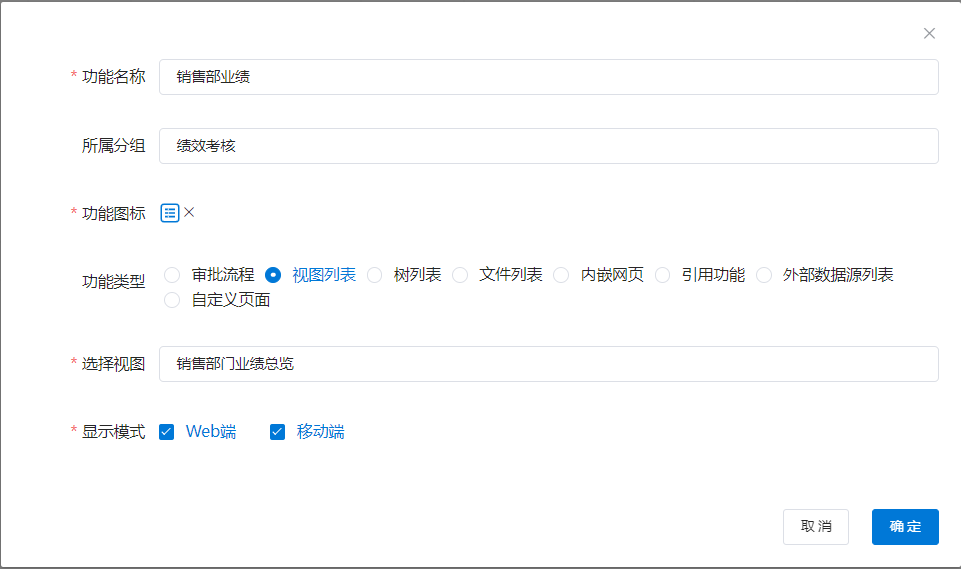
Task: Choose the 树列表 function type
Action: (375, 275)
